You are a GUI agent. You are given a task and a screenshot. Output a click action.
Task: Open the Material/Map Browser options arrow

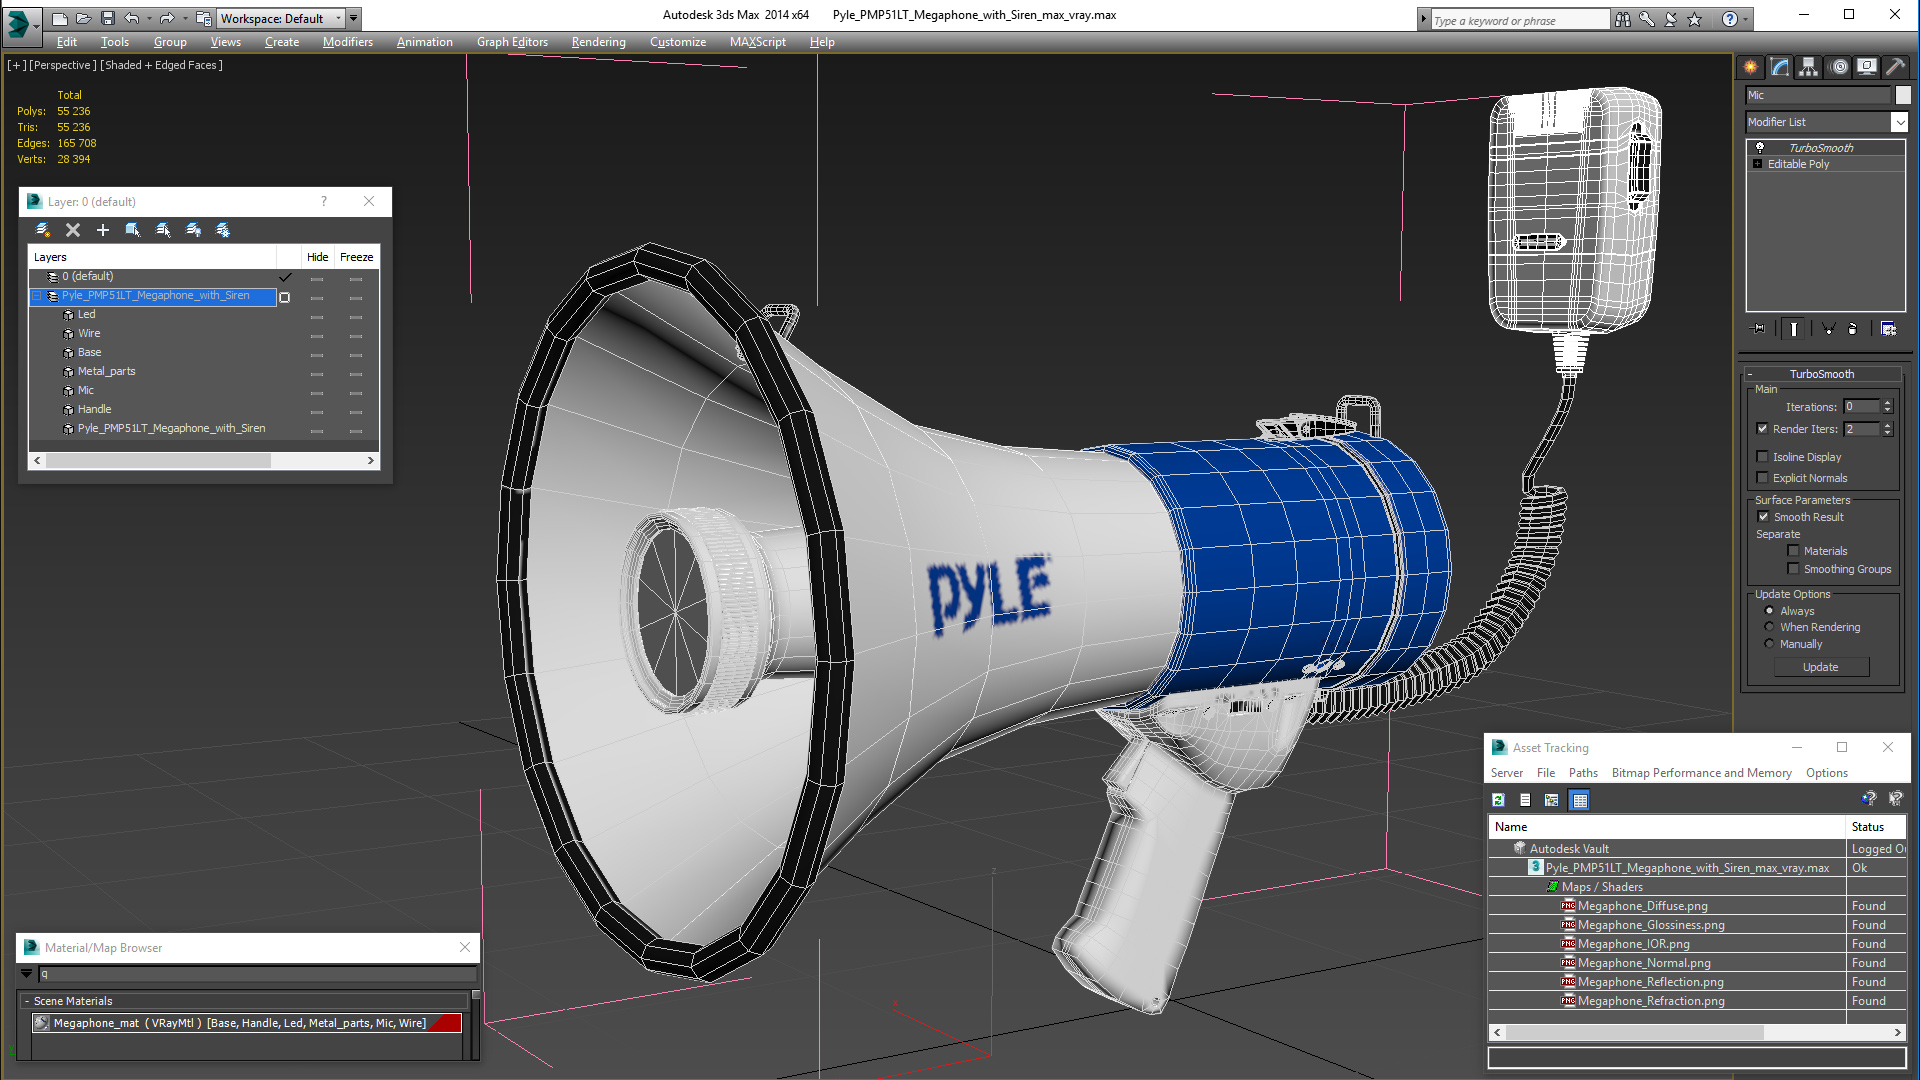[26, 974]
